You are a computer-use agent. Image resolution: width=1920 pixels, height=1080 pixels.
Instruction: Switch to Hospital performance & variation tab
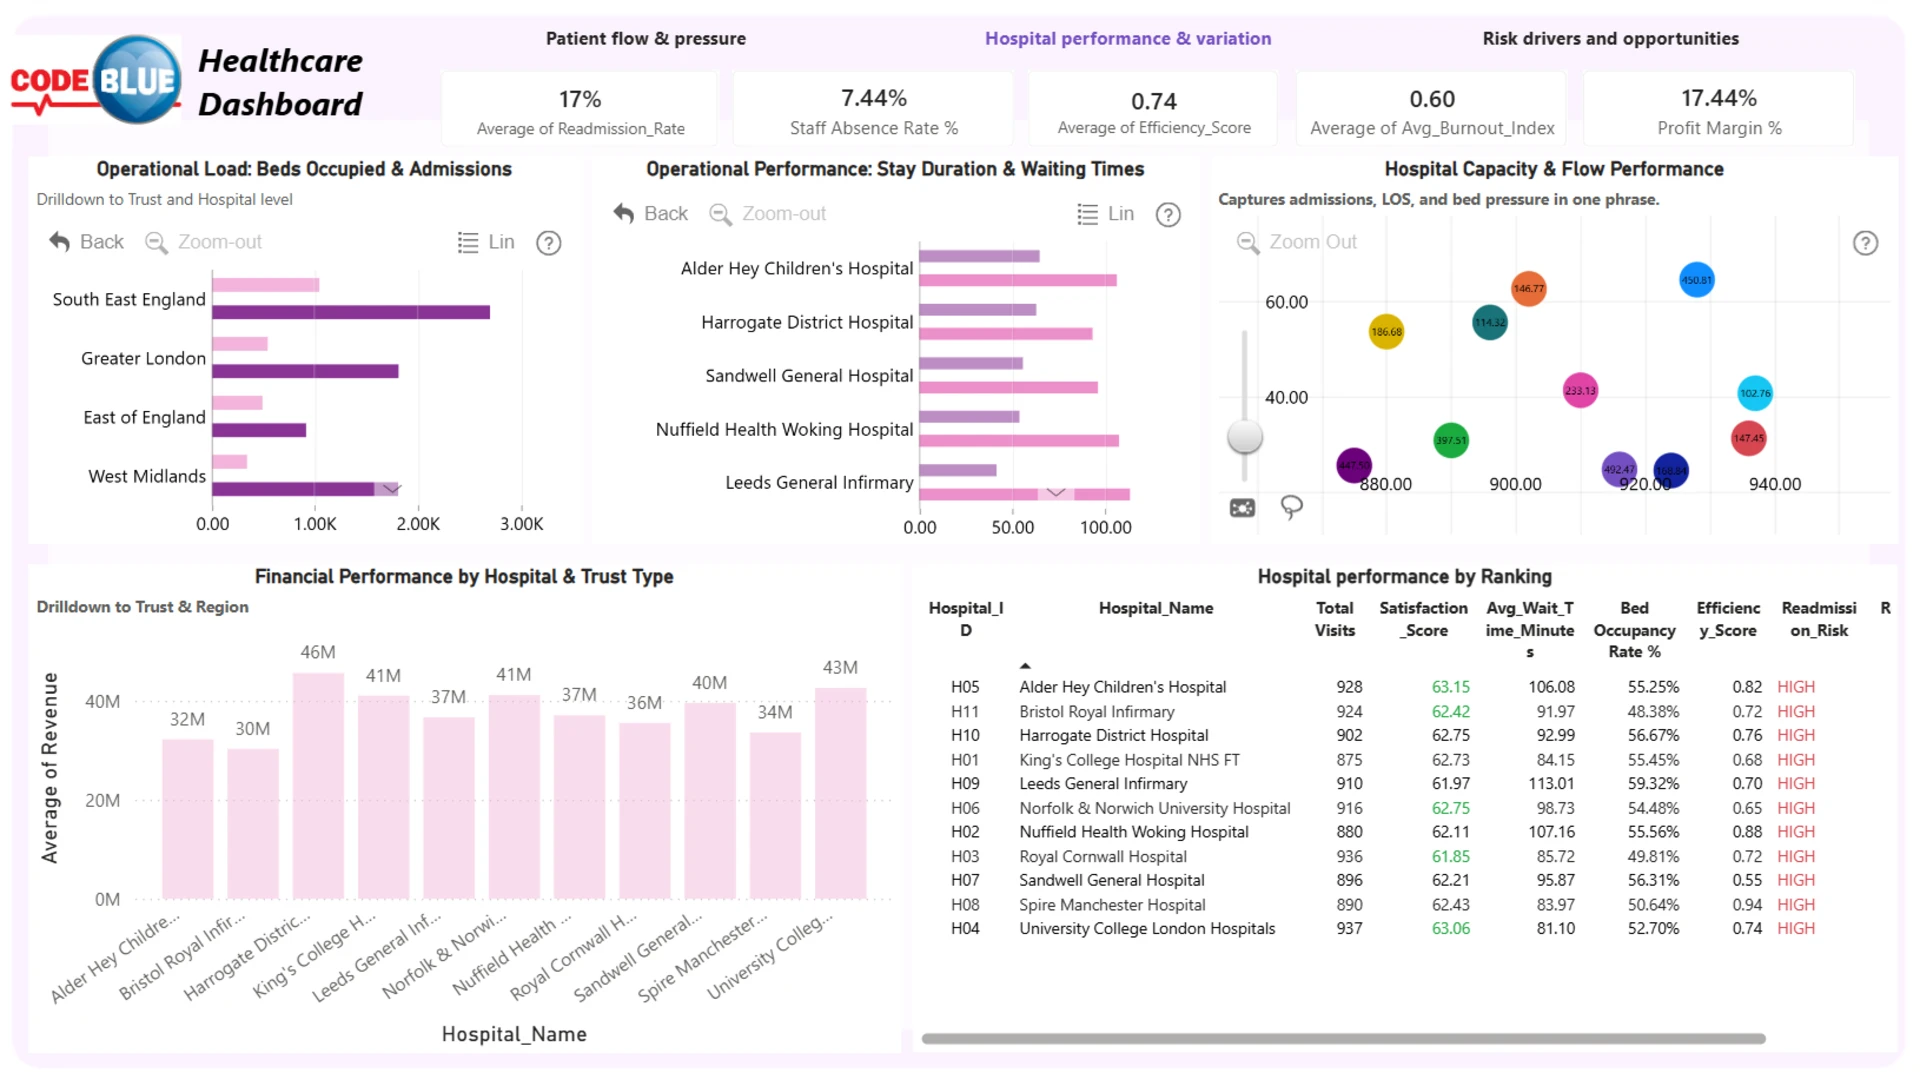point(1128,38)
